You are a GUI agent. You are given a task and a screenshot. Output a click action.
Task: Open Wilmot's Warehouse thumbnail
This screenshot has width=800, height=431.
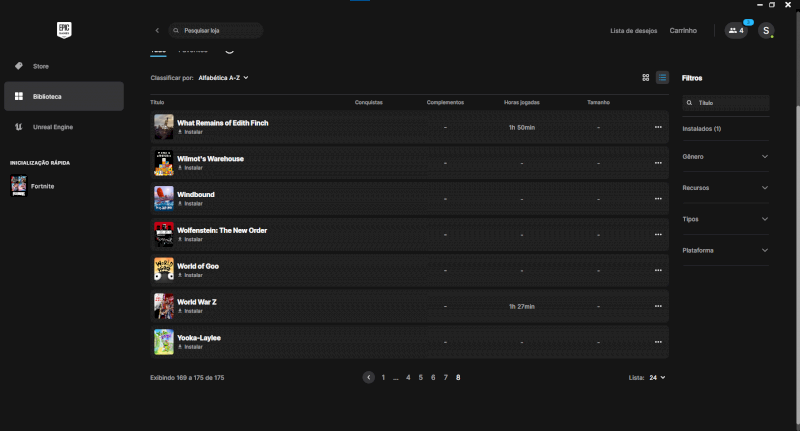tap(164, 163)
